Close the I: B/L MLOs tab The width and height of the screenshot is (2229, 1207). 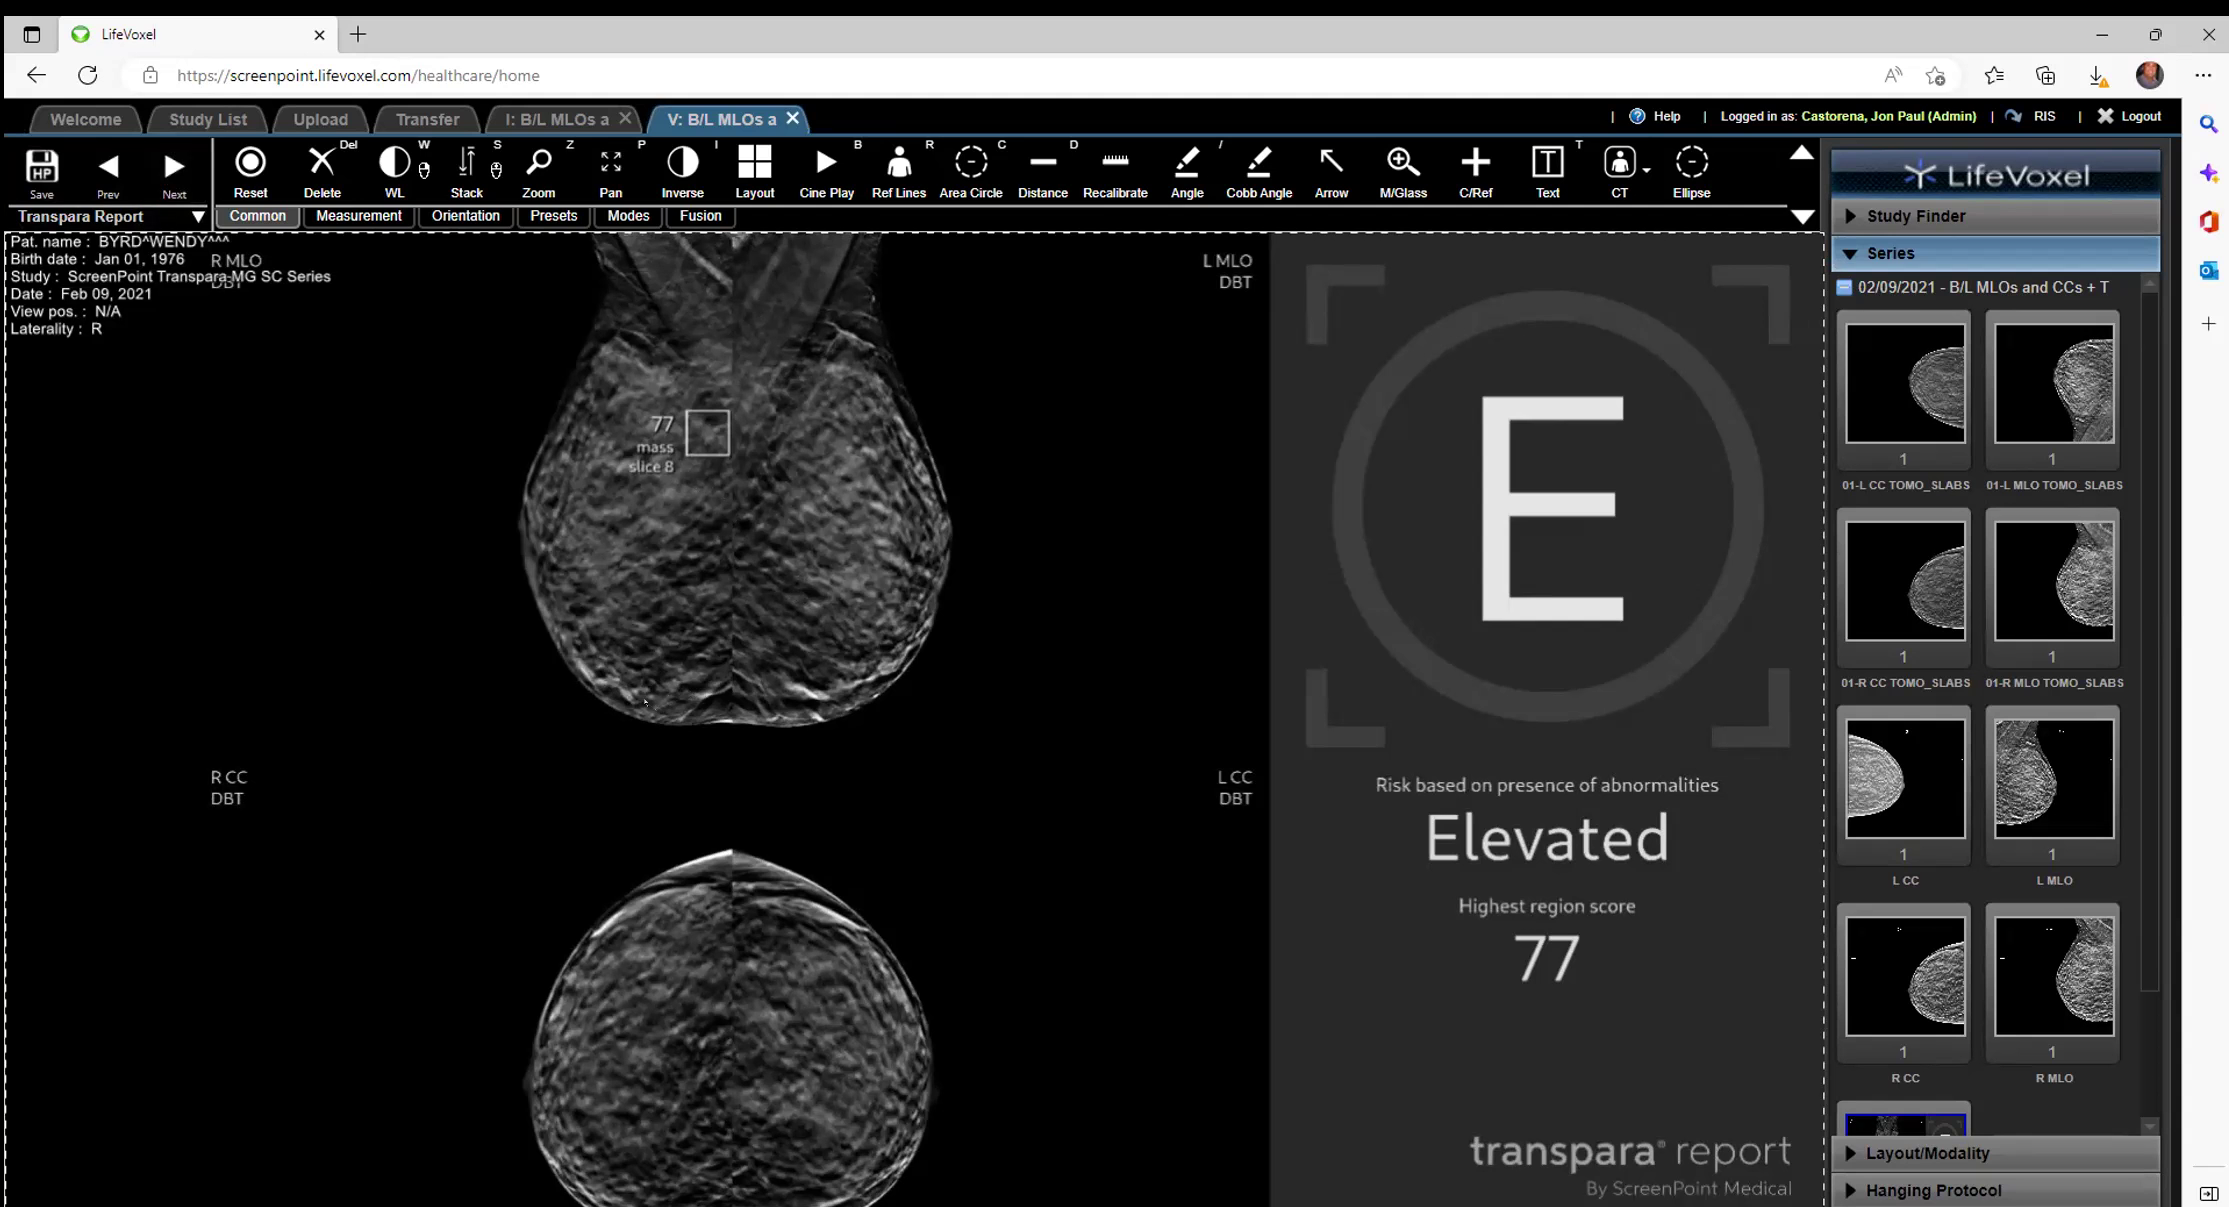click(625, 118)
